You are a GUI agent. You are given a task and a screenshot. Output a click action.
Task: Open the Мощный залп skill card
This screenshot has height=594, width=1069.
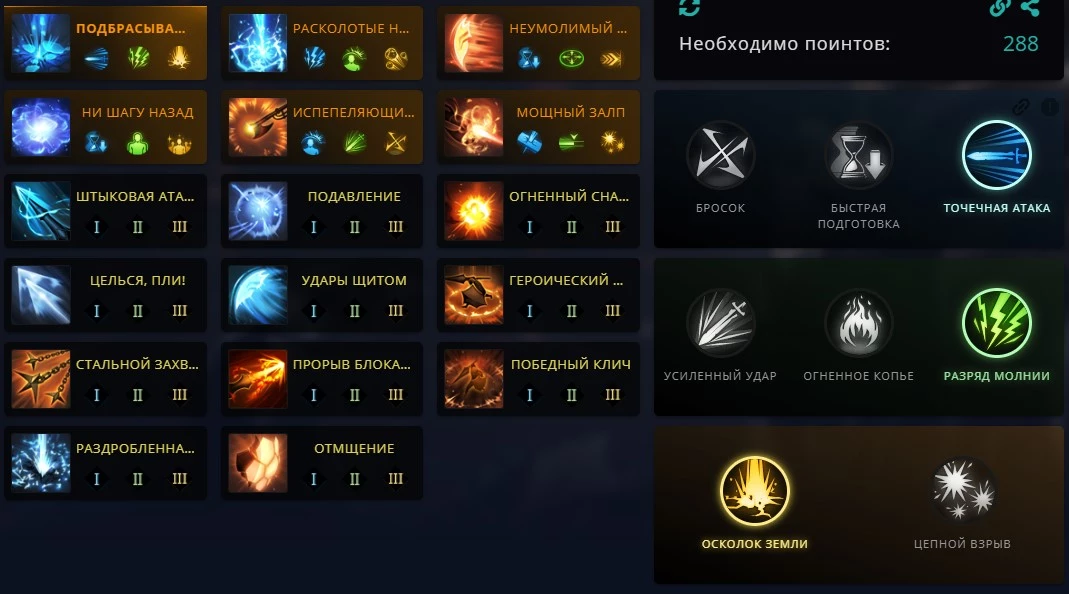539,127
